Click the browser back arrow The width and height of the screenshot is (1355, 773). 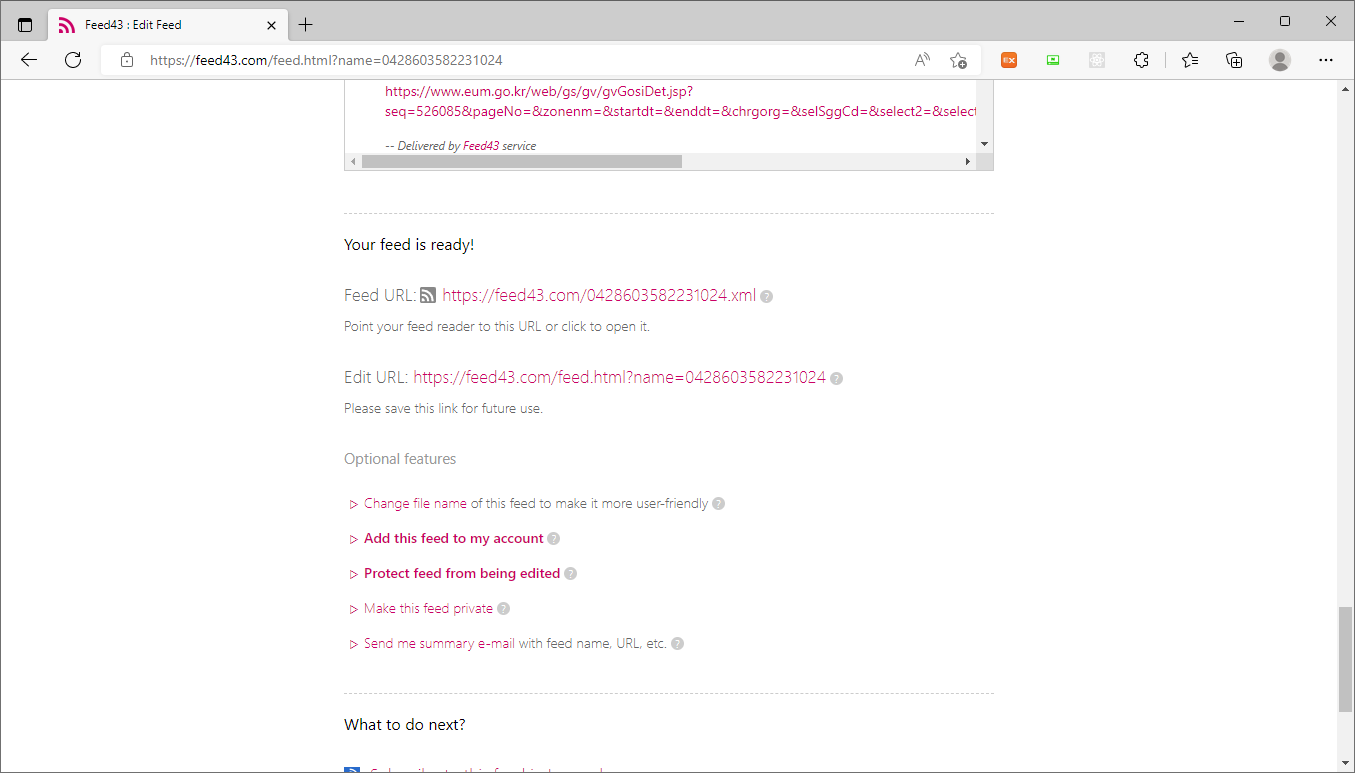[29, 60]
